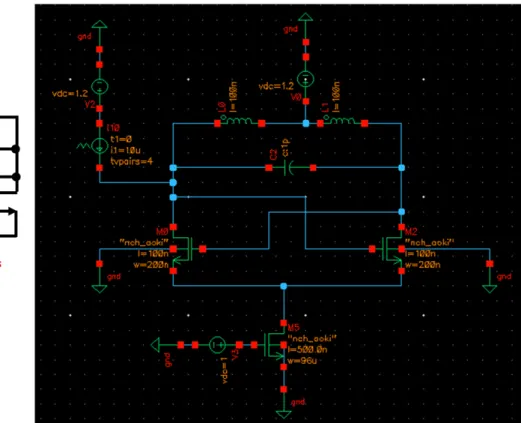This screenshot has height=423, width=521.
Task: Select tail transistor M5
Action: pyautogui.click(x=274, y=345)
